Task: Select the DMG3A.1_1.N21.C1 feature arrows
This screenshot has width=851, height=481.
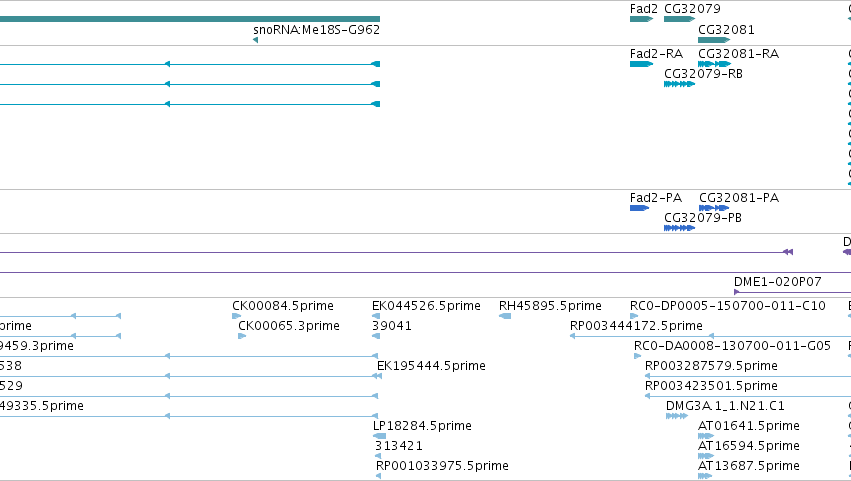Action: click(x=677, y=416)
